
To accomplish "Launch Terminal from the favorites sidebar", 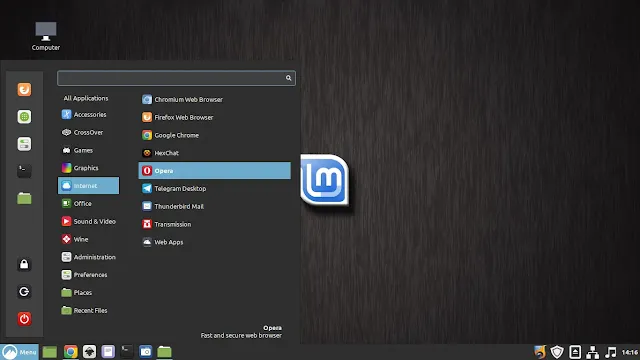I will pyautogui.click(x=24, y=171).
